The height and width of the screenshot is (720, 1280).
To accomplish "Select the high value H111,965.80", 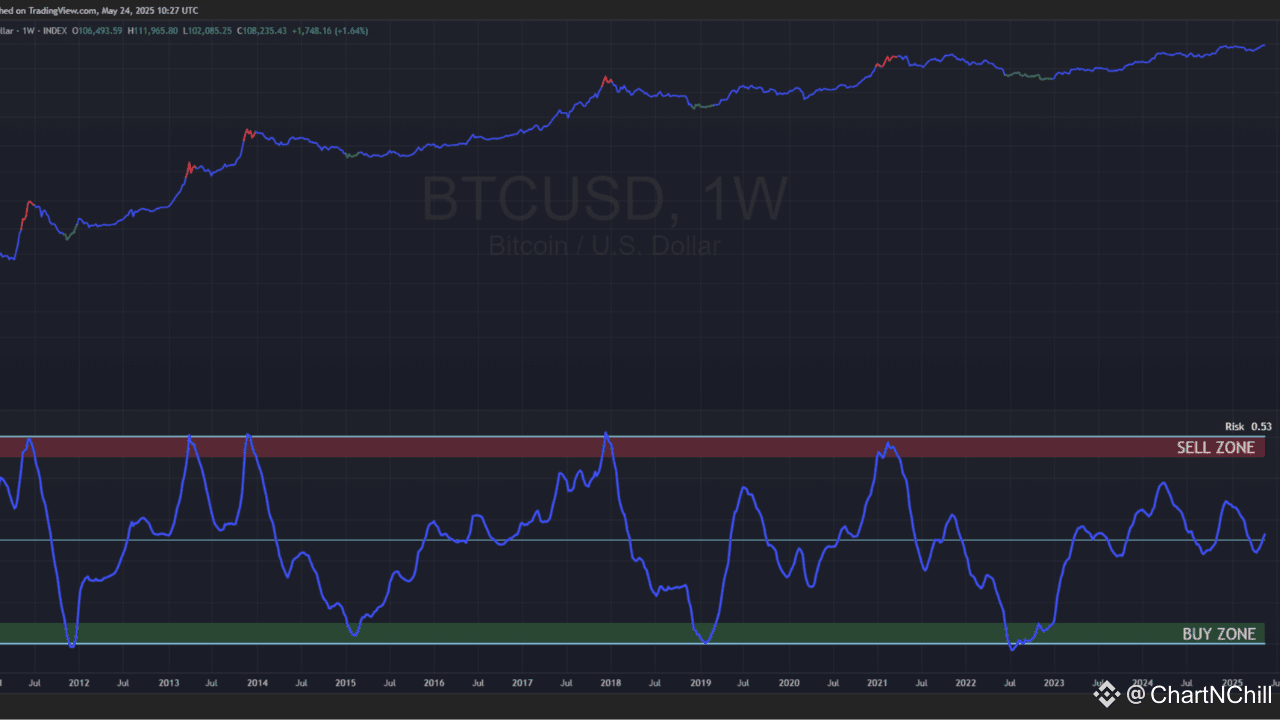I will (150, 31).
